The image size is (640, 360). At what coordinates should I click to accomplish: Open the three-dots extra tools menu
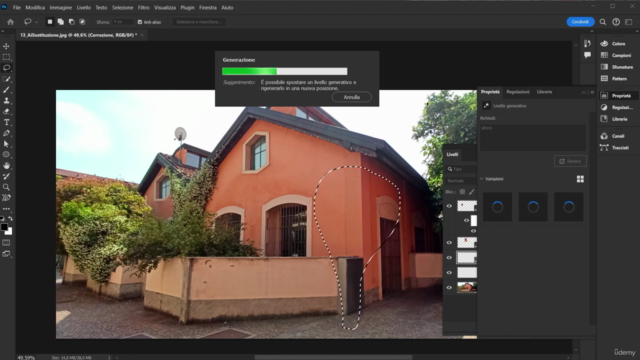[6, 209]
